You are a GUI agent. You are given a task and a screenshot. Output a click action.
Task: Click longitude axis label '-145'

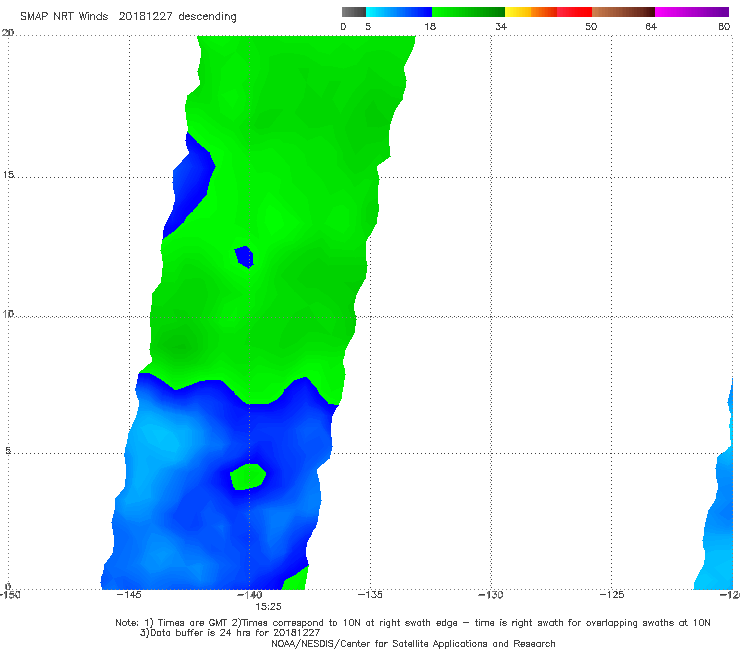point(128,595)
